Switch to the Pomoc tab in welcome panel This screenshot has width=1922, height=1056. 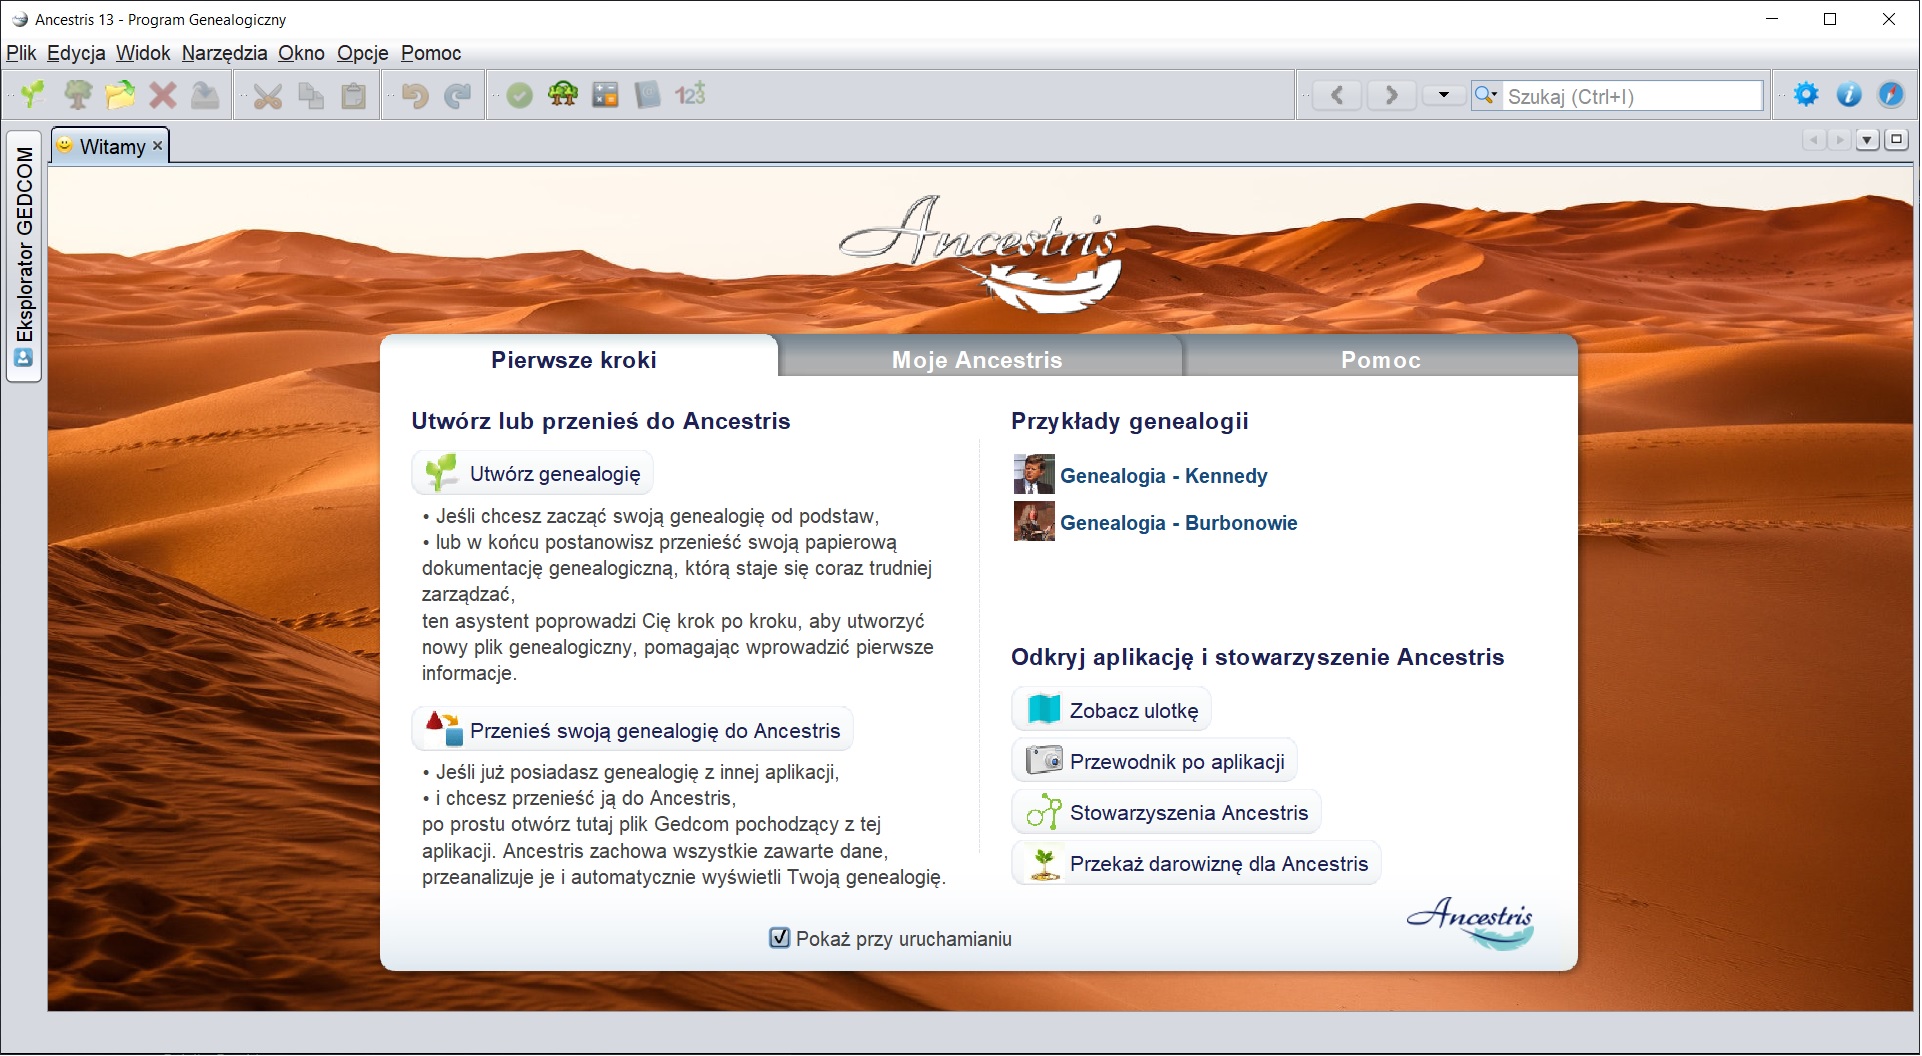coord(1380,359)
